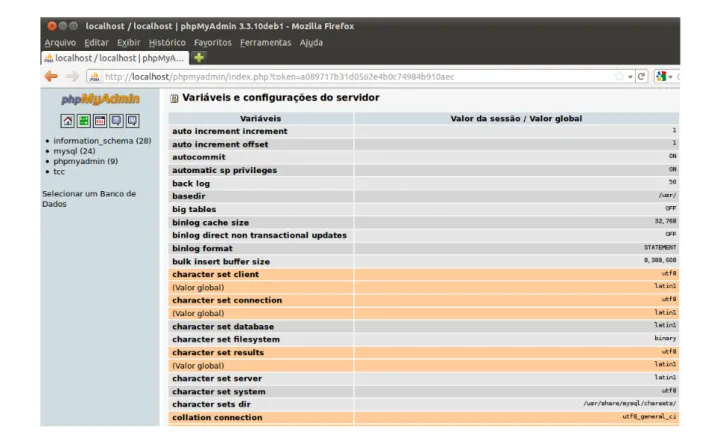This screenshot has width=721, height=442.
Task: Open the phpmyadmin (9) database
Action: pyautogui.click(x=86, y=161)
